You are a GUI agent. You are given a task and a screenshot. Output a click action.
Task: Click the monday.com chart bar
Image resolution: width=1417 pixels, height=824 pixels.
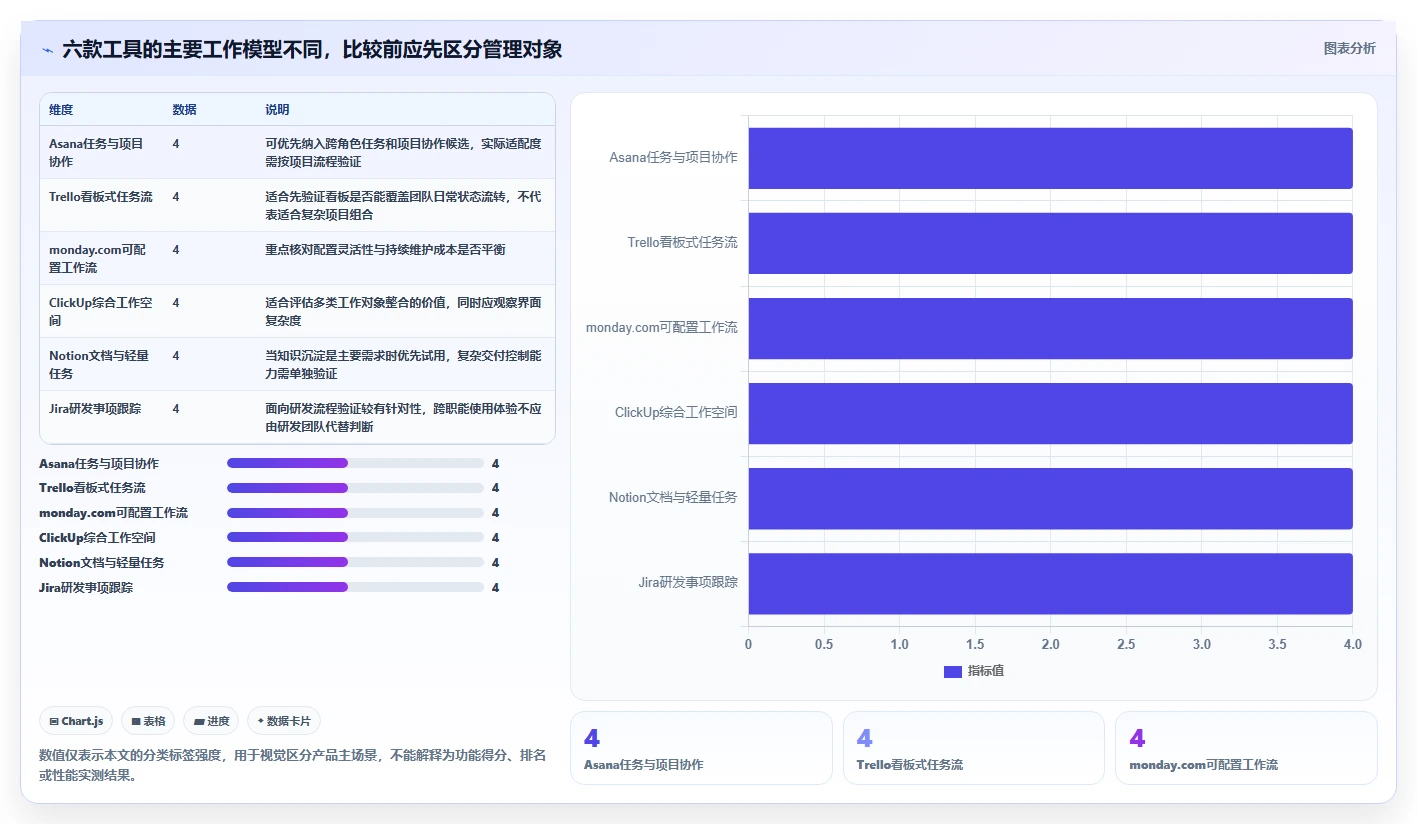[1050, 328]
